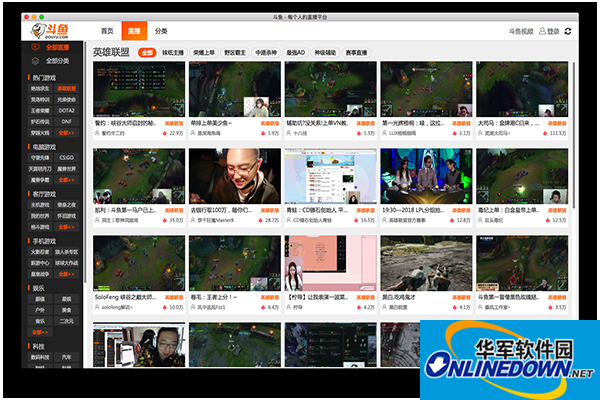
Task: Click the 登录 login link
Action: pos(553,31)
